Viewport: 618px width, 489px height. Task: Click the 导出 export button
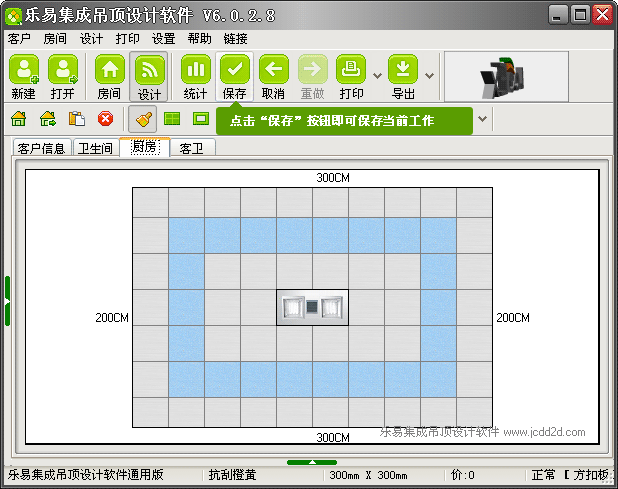click(403, 76)
